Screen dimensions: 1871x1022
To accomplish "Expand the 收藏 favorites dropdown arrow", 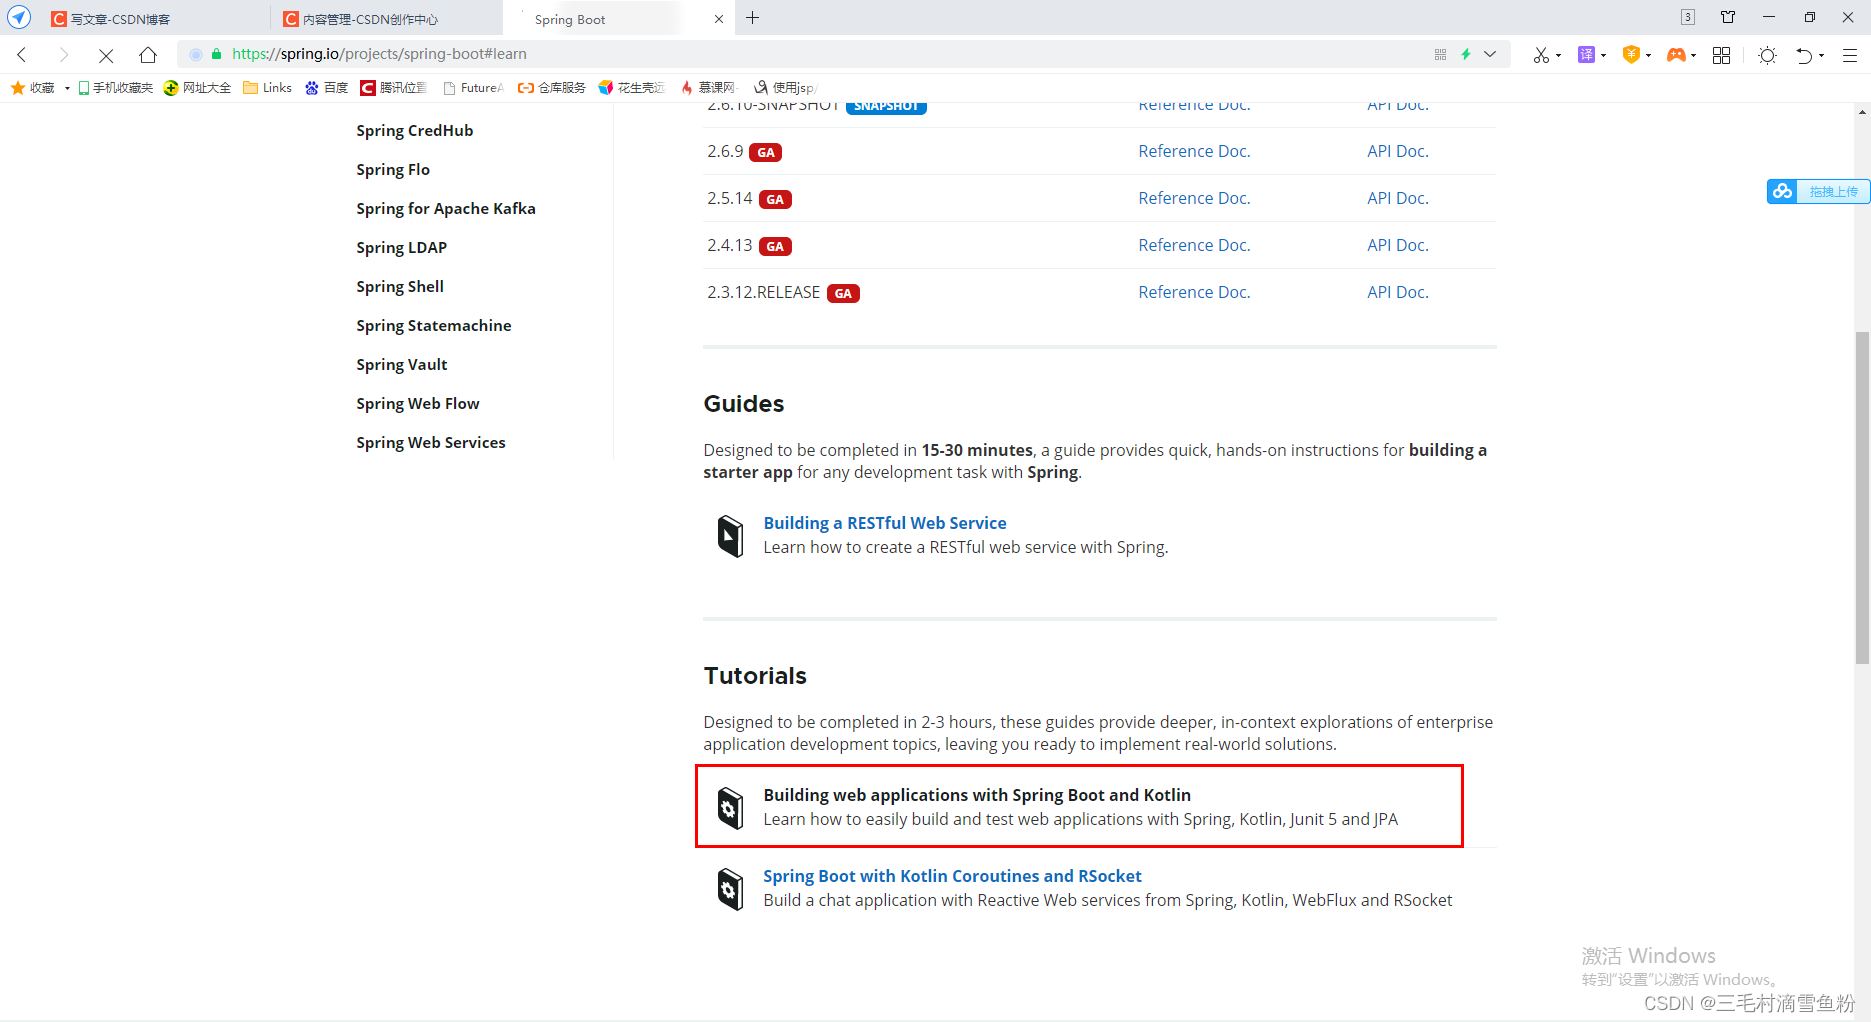I will (x=67, y=88).
